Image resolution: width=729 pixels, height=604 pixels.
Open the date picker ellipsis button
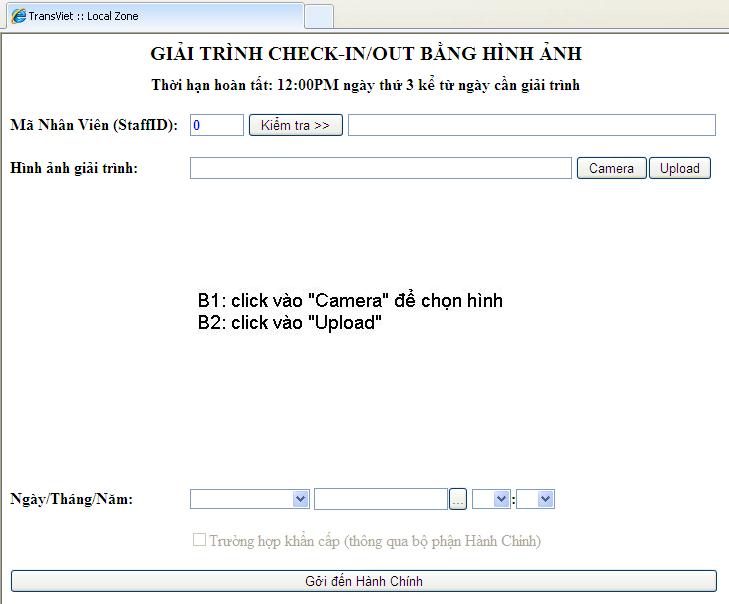457,499
